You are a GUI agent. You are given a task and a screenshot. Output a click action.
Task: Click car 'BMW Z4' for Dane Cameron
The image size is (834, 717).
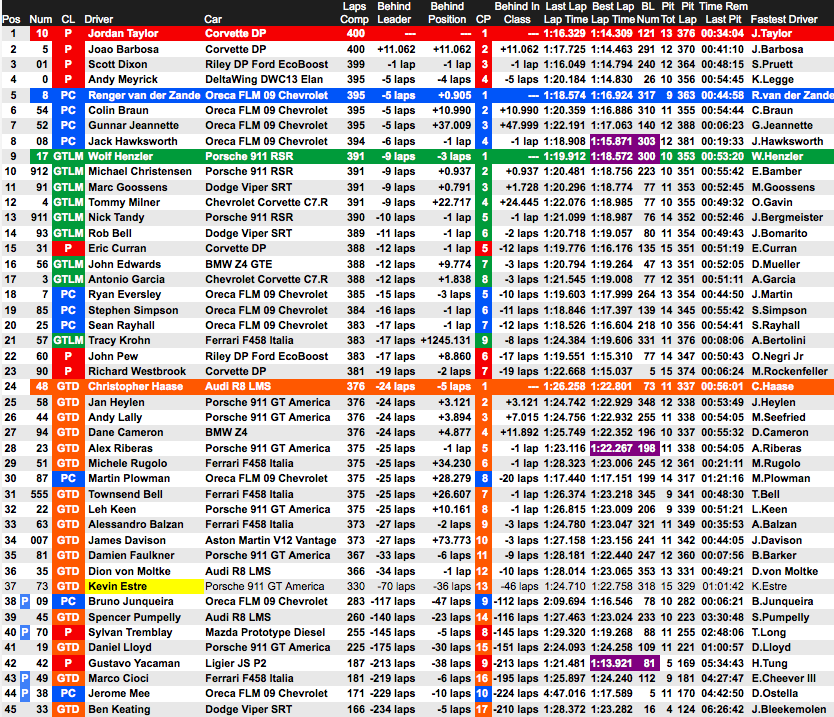pyautogui.click(x=226, y=432)
